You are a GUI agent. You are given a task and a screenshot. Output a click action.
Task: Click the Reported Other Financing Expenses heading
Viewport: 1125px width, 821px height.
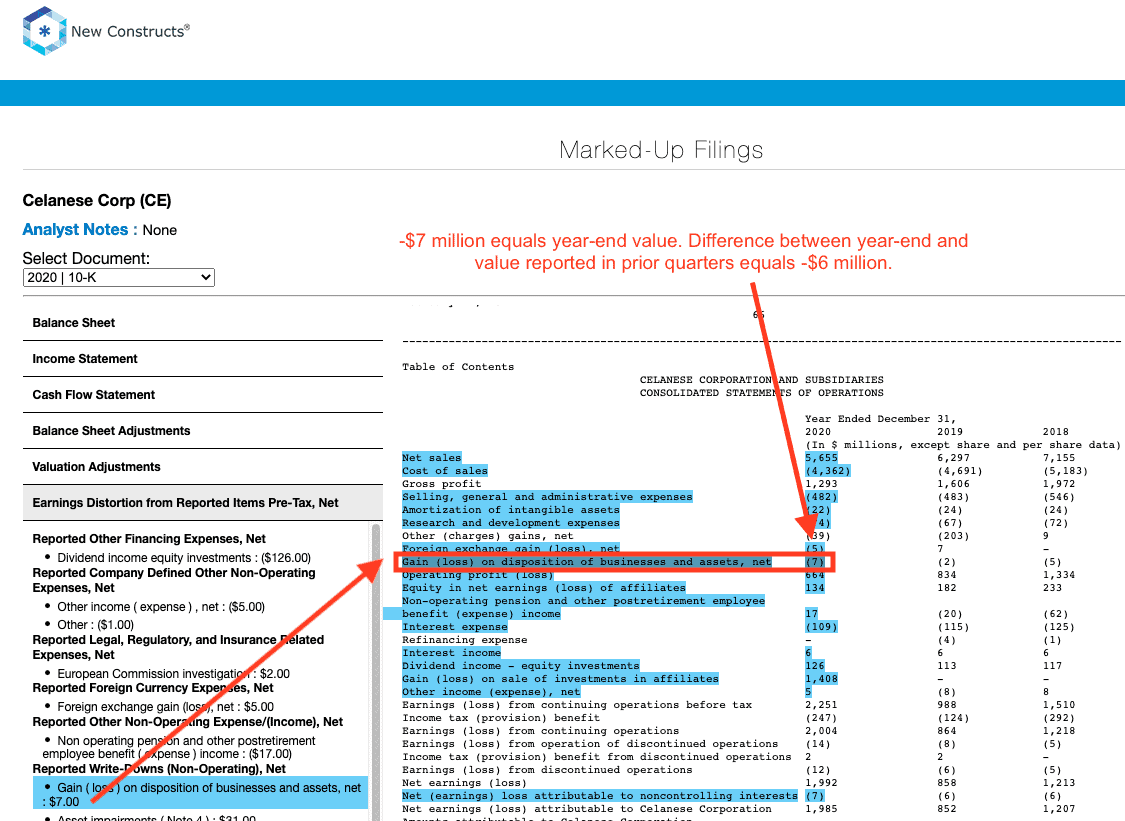[149, 539]
